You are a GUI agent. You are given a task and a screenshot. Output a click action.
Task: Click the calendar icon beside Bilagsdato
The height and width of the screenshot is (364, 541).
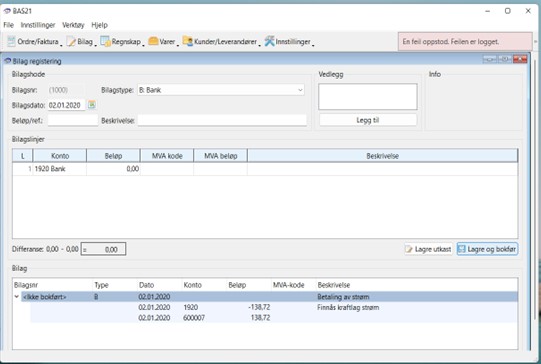[x=92, y=105]
